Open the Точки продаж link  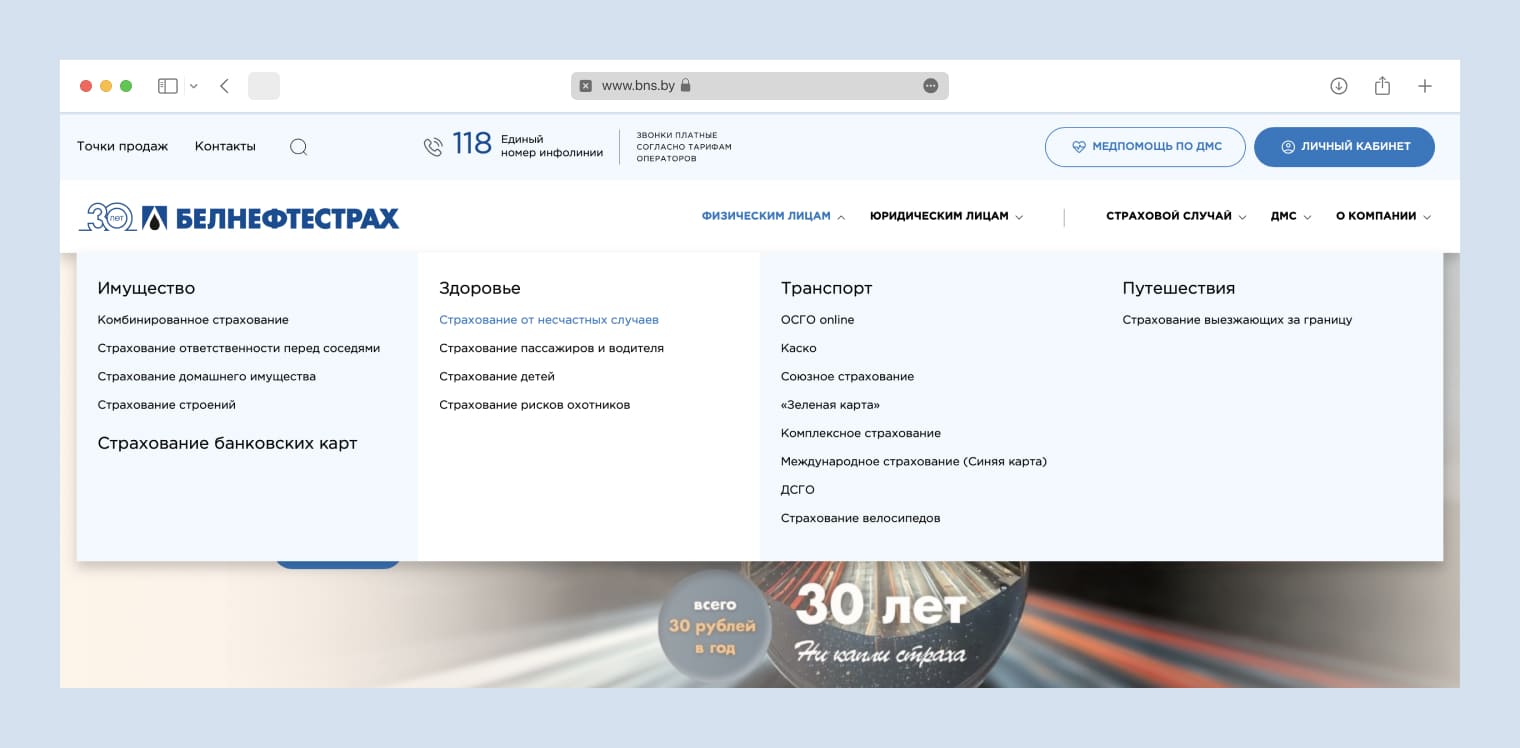[x=122, y=146]
